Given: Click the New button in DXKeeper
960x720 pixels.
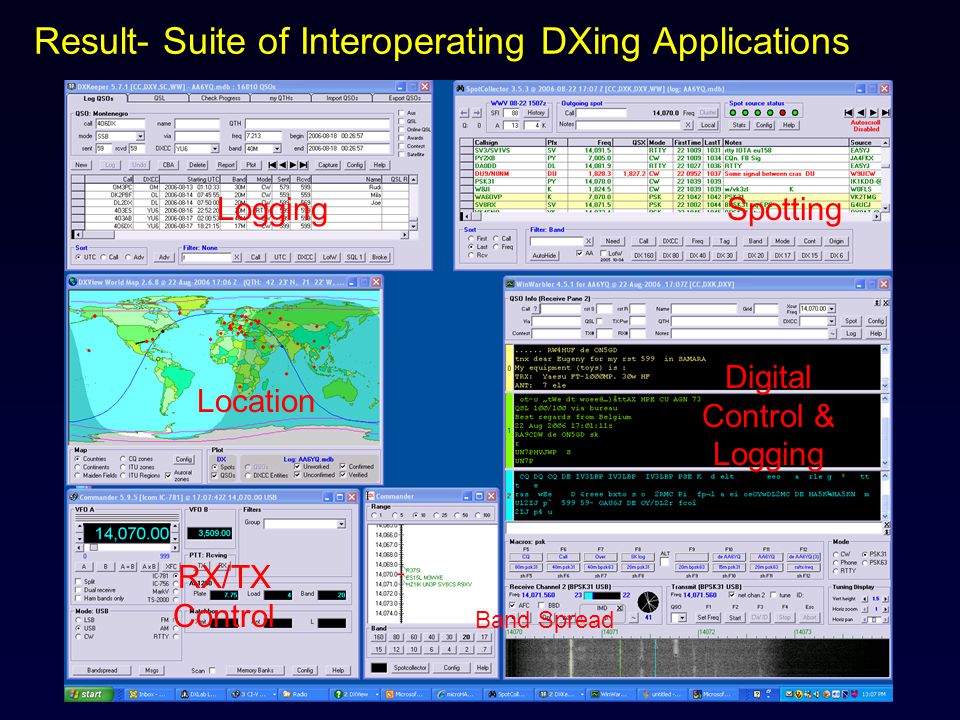Looking at the screenshot, I should [x=81, y=165].
